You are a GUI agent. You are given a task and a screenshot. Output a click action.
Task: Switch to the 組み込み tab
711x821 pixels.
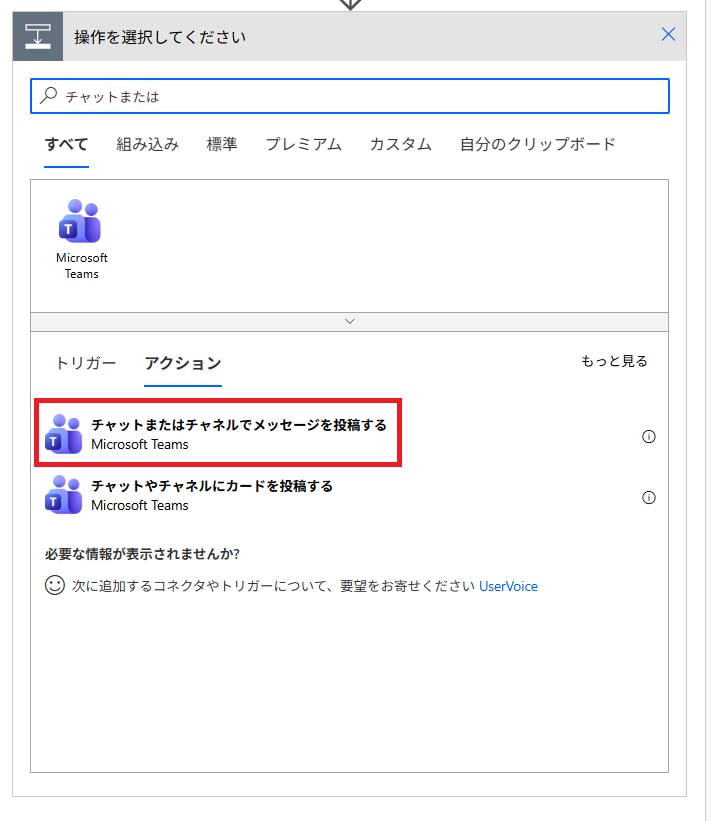[147, 144]
